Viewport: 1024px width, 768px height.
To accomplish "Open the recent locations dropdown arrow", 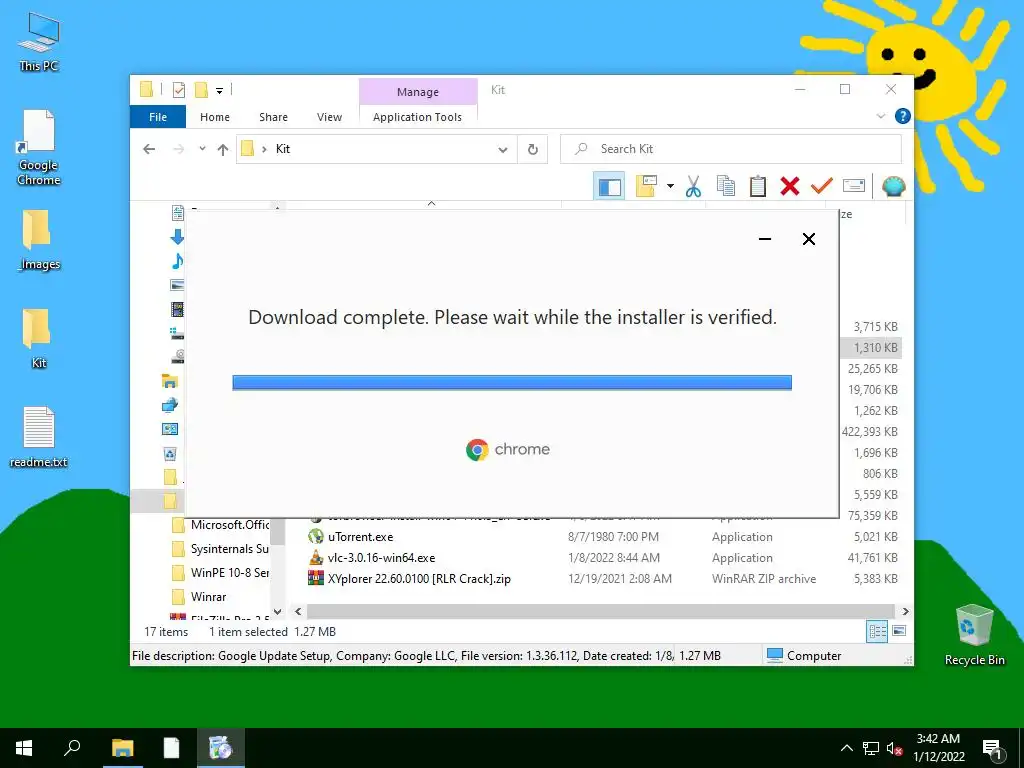I will point(202,149).
